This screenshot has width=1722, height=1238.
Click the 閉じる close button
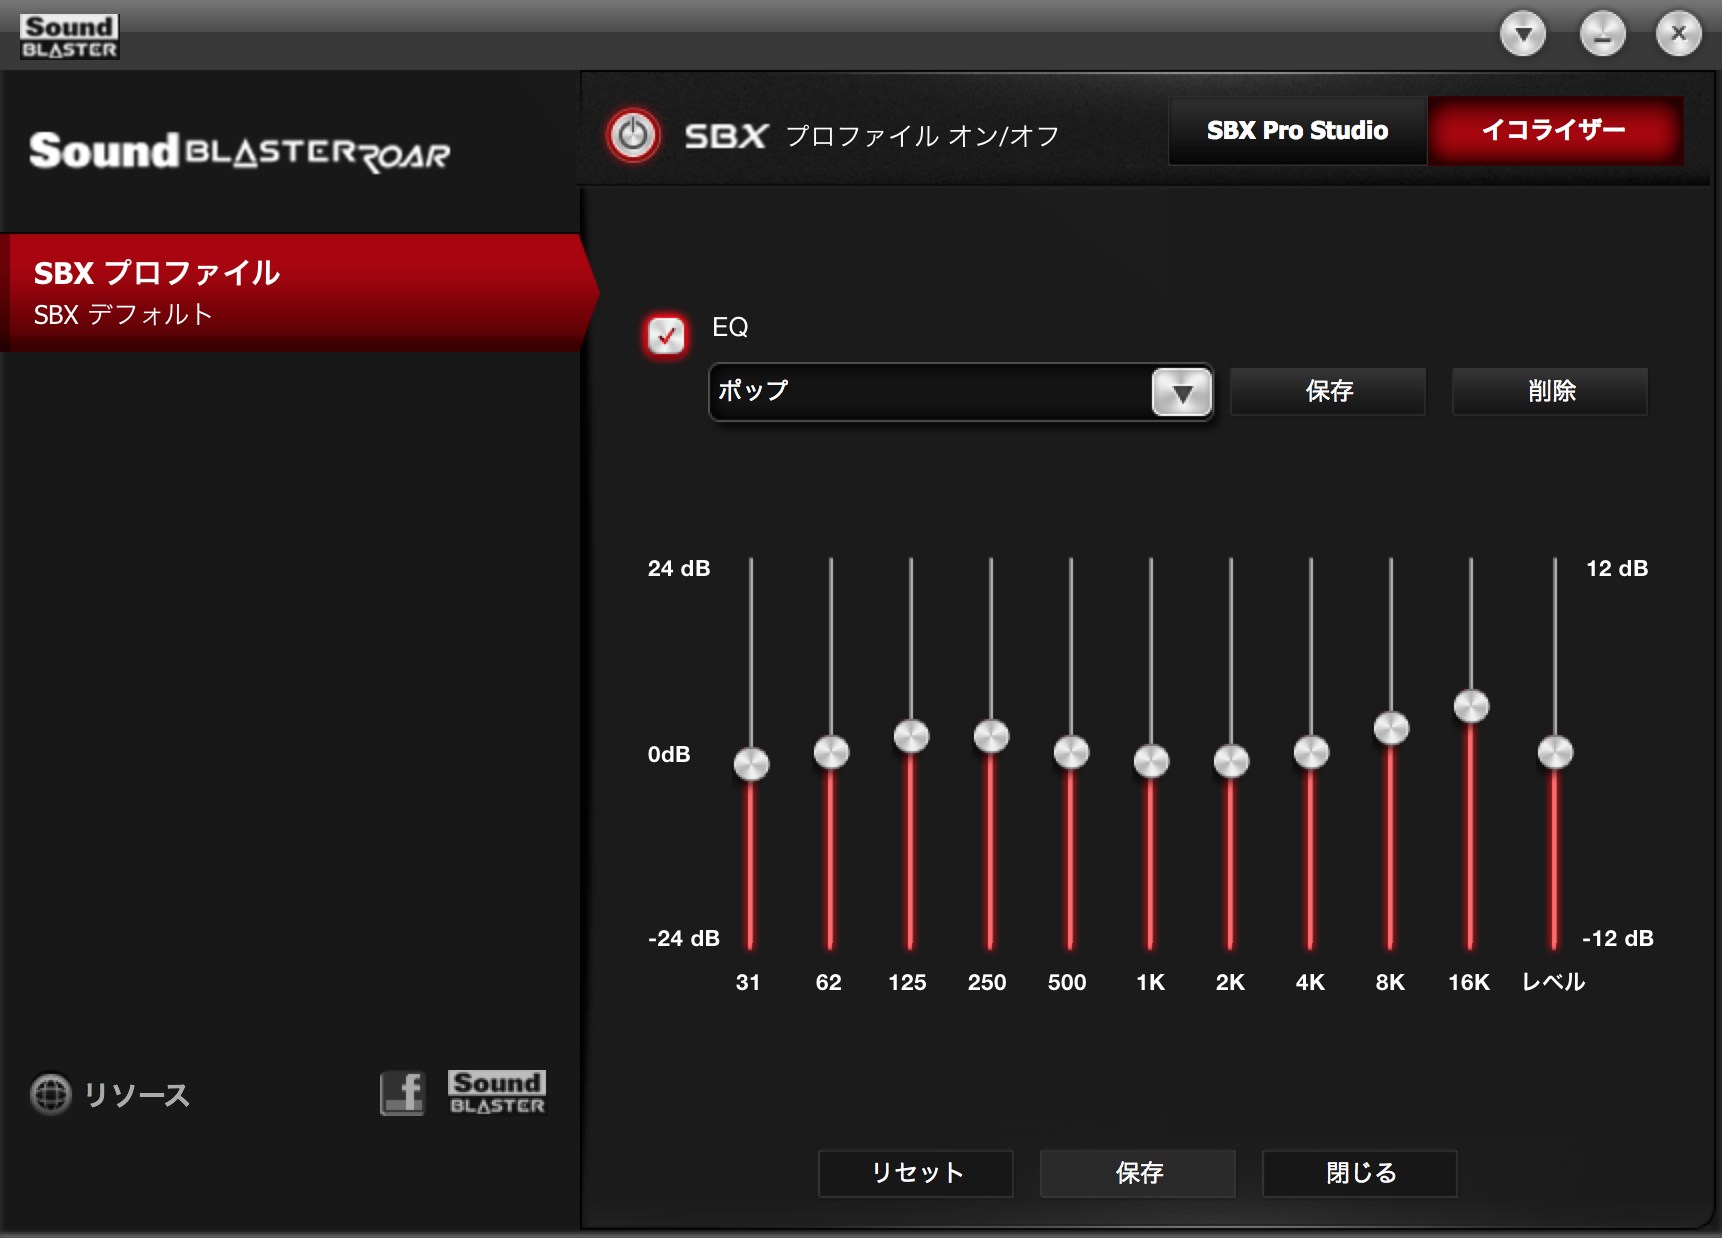point(1360,1173)
